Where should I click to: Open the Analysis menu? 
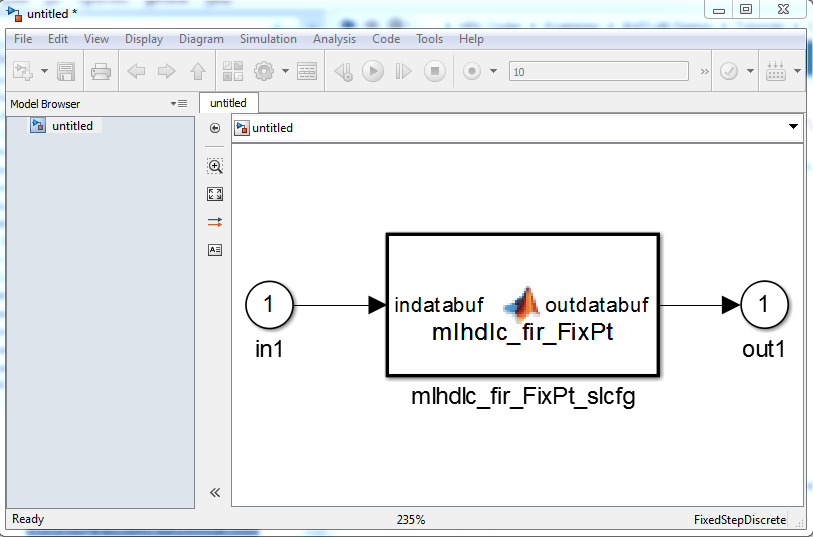pos(334,39)
